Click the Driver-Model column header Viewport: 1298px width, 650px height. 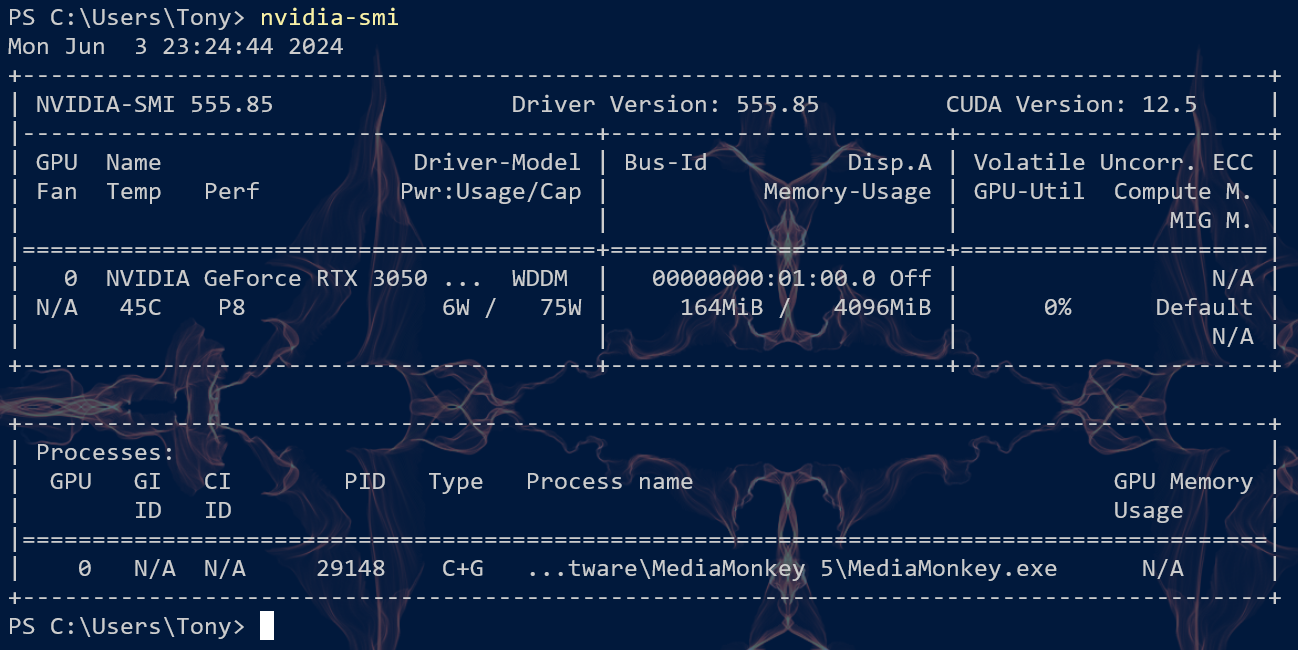(x=497, y=163)
